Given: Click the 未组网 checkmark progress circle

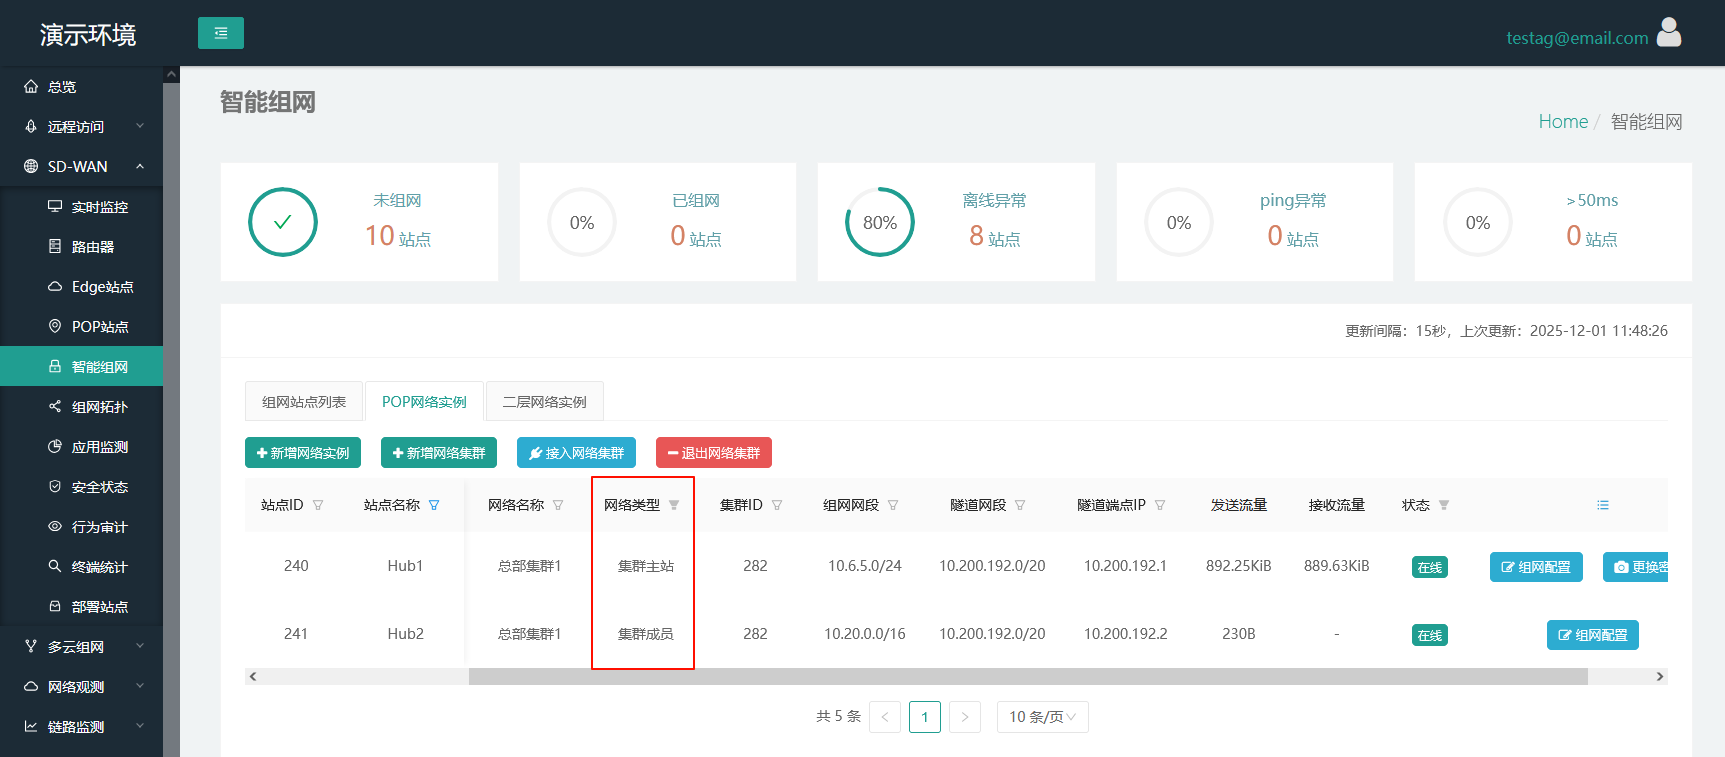Looking at the screenshot, I should pos(283,222).
